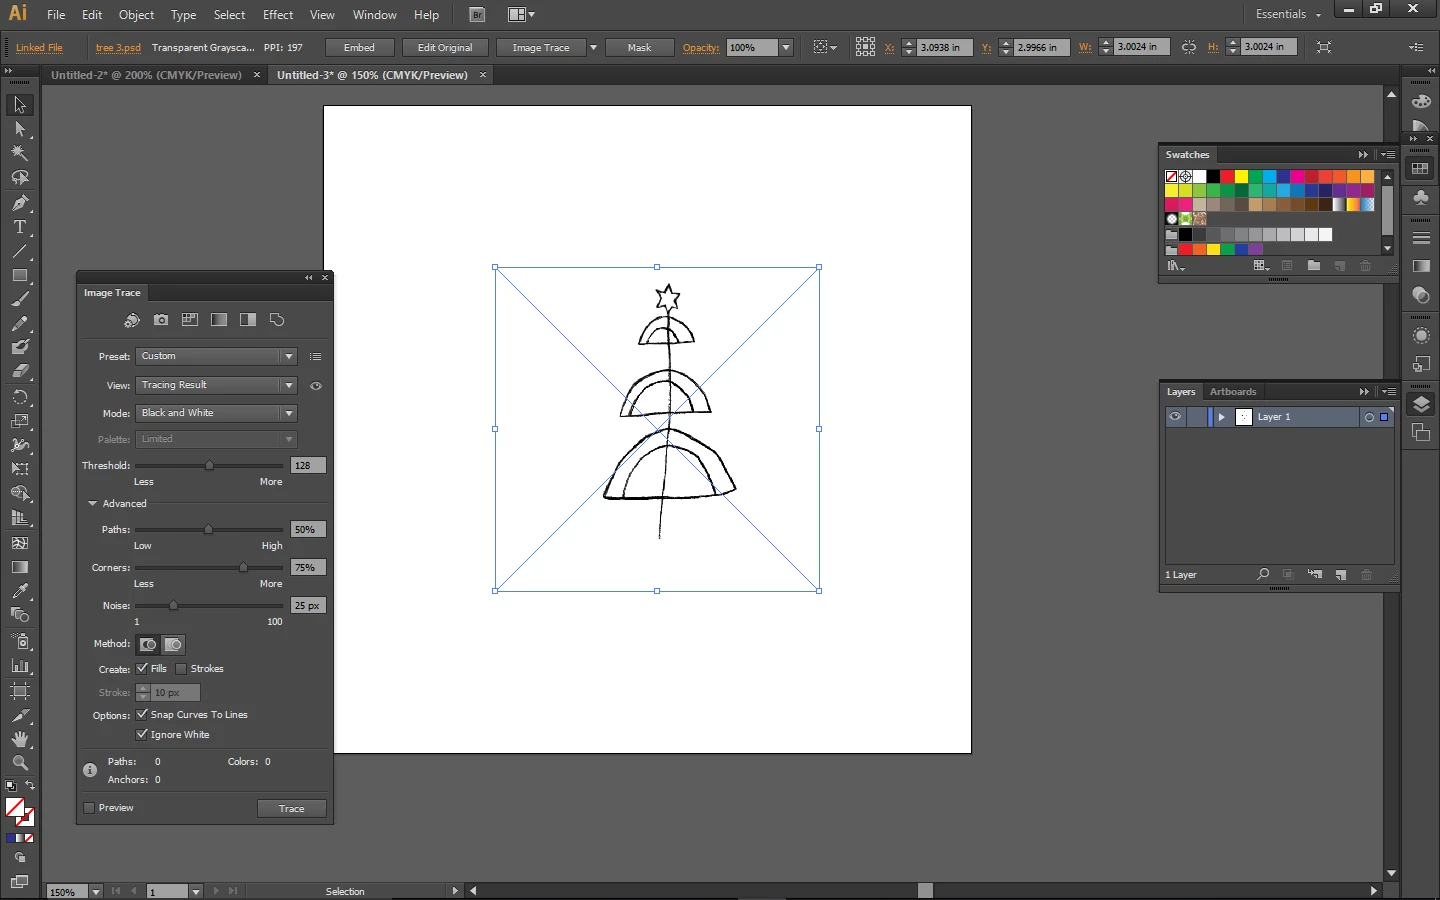The height and width of the screenshot is (900, 1440).
Task: Collapse the Advanced section
Action: pyautogui.click(x=92, y=504)
